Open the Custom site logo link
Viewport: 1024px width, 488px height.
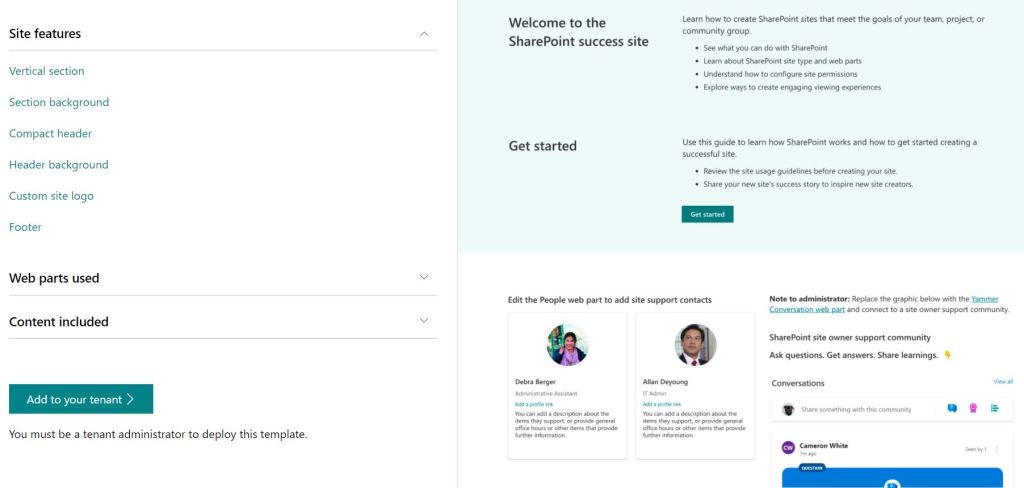51,196
